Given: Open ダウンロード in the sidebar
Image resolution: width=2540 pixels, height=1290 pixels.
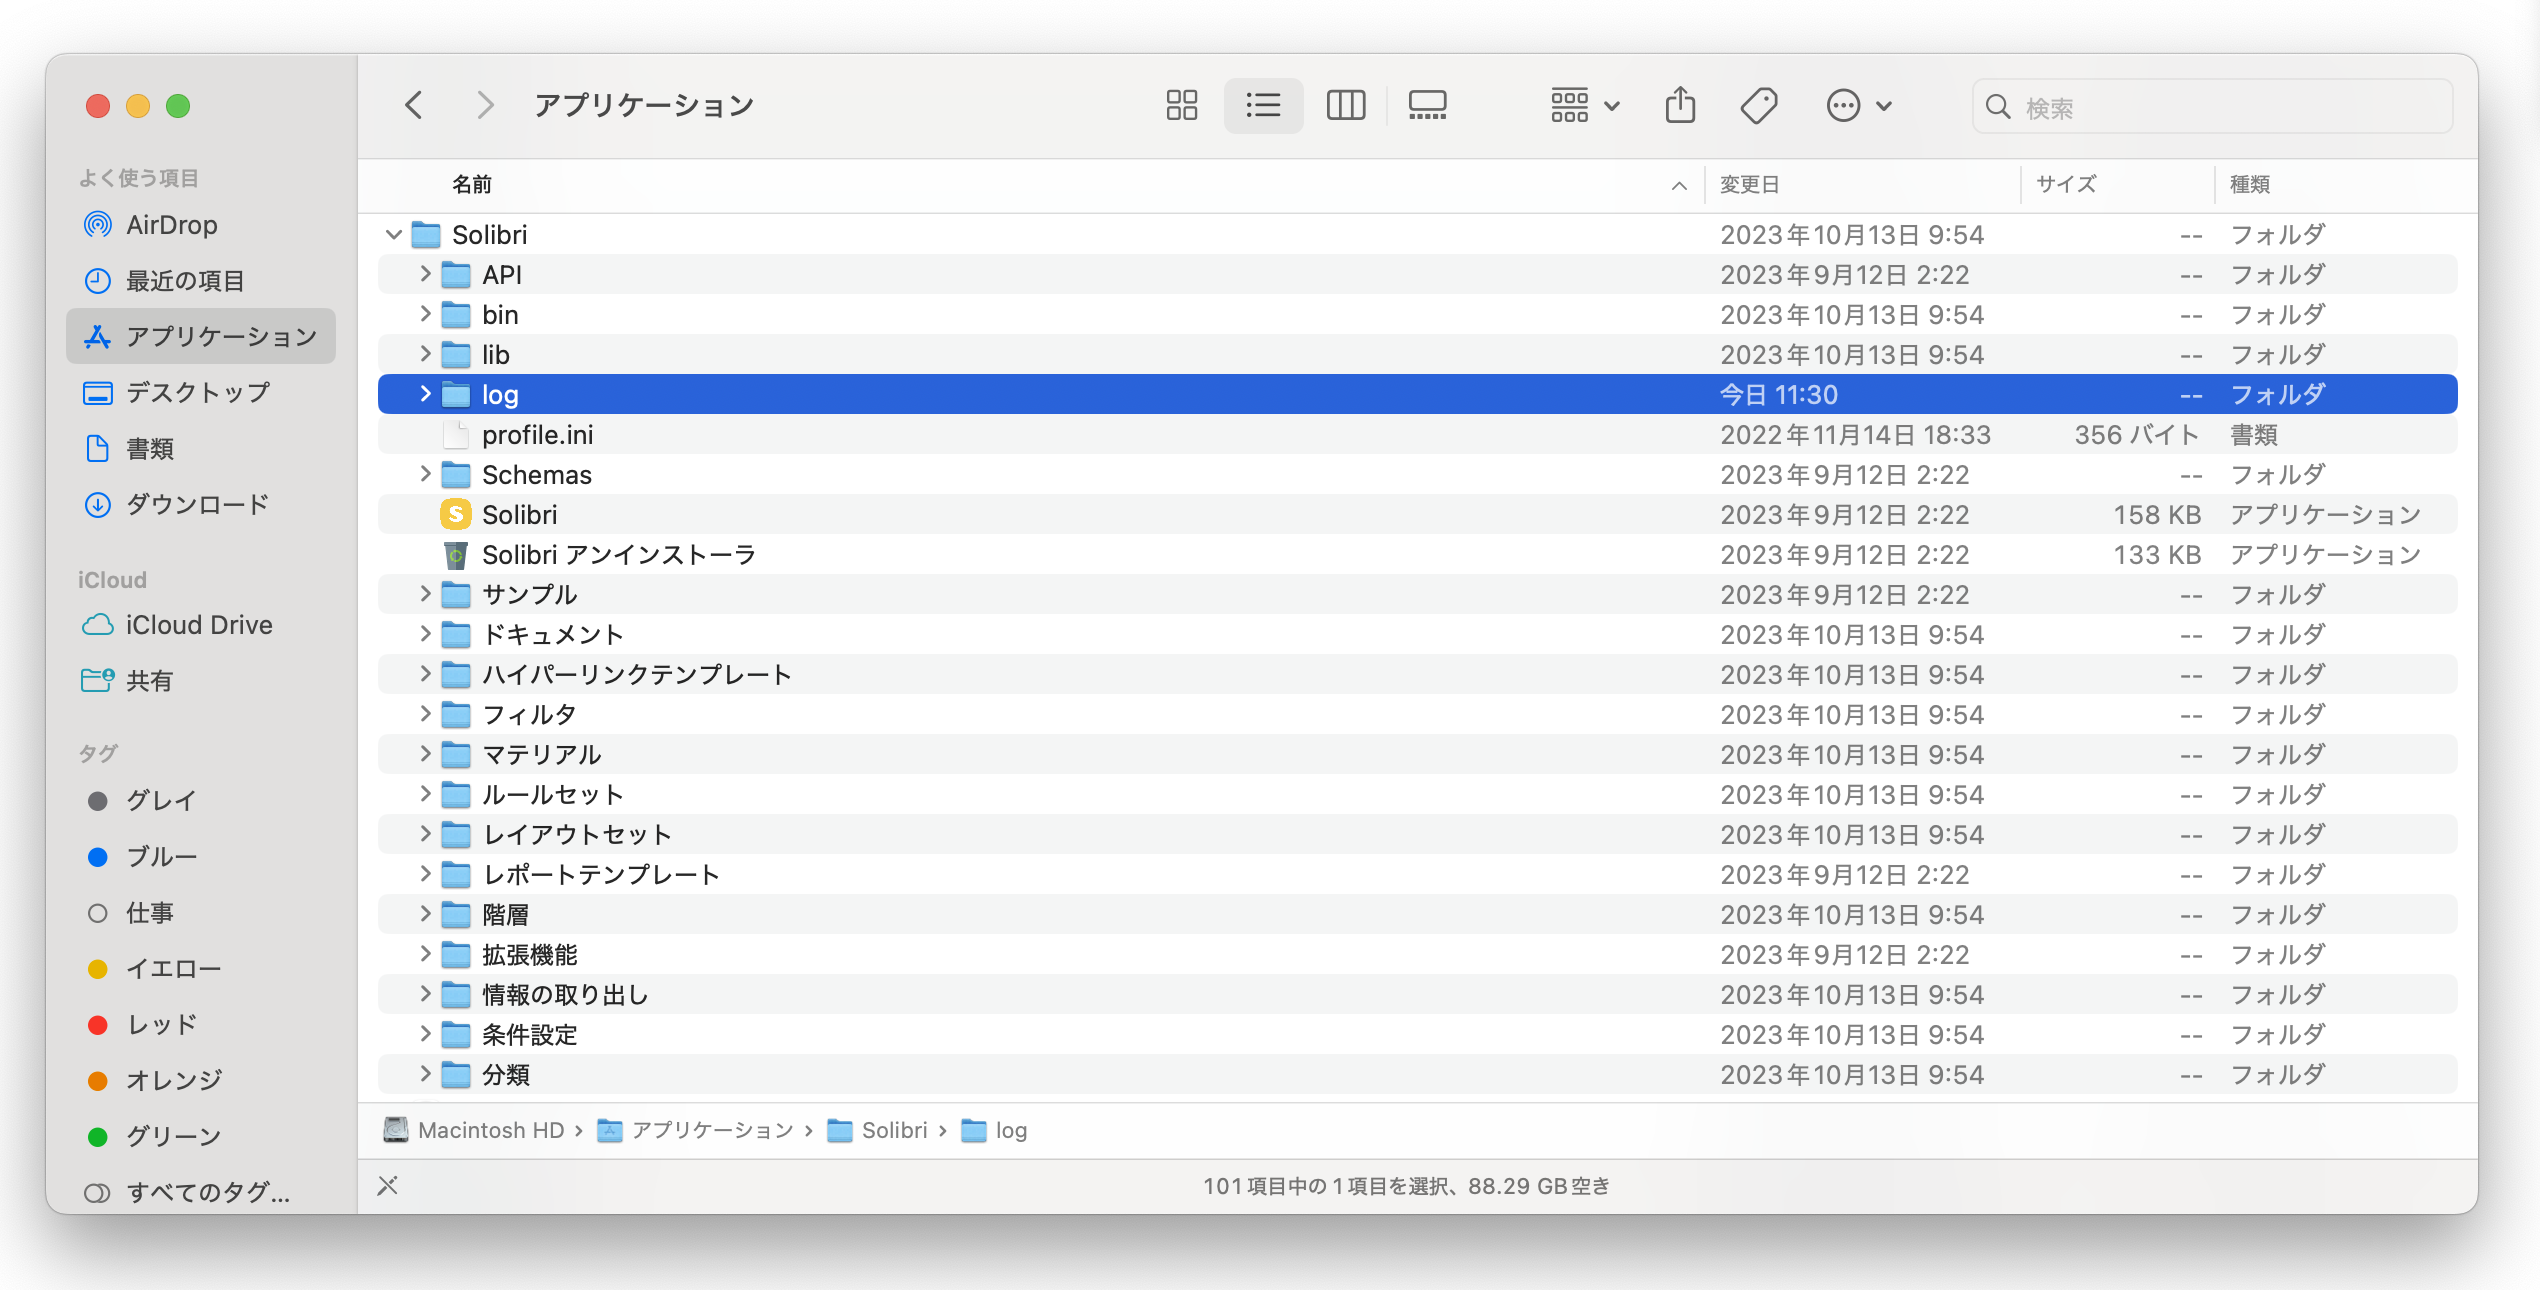Looking at the screenshot, I should (200, 505).
